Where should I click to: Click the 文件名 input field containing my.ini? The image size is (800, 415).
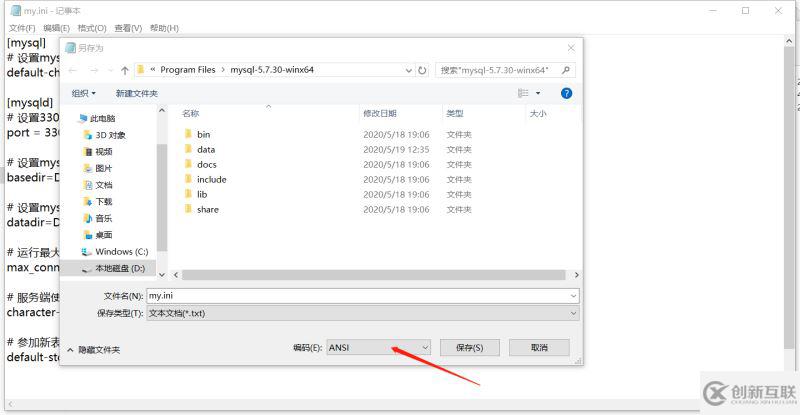[x=363, y=296]
